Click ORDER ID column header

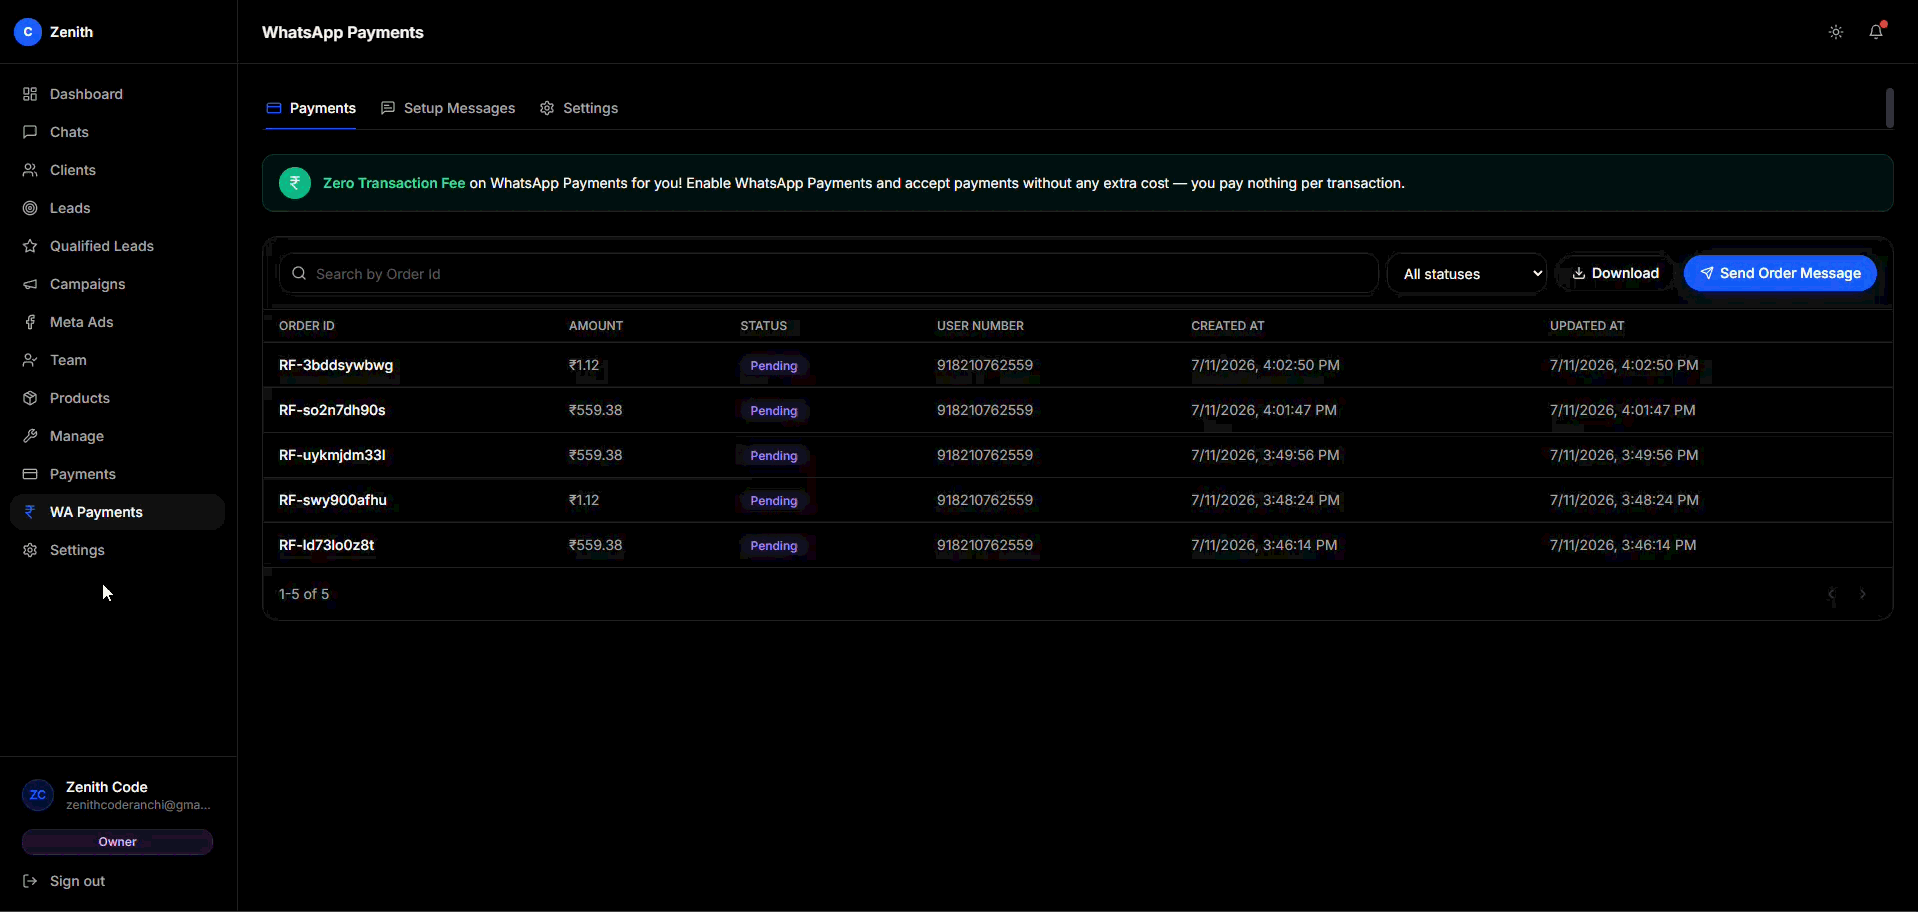(x=307, y=326)
